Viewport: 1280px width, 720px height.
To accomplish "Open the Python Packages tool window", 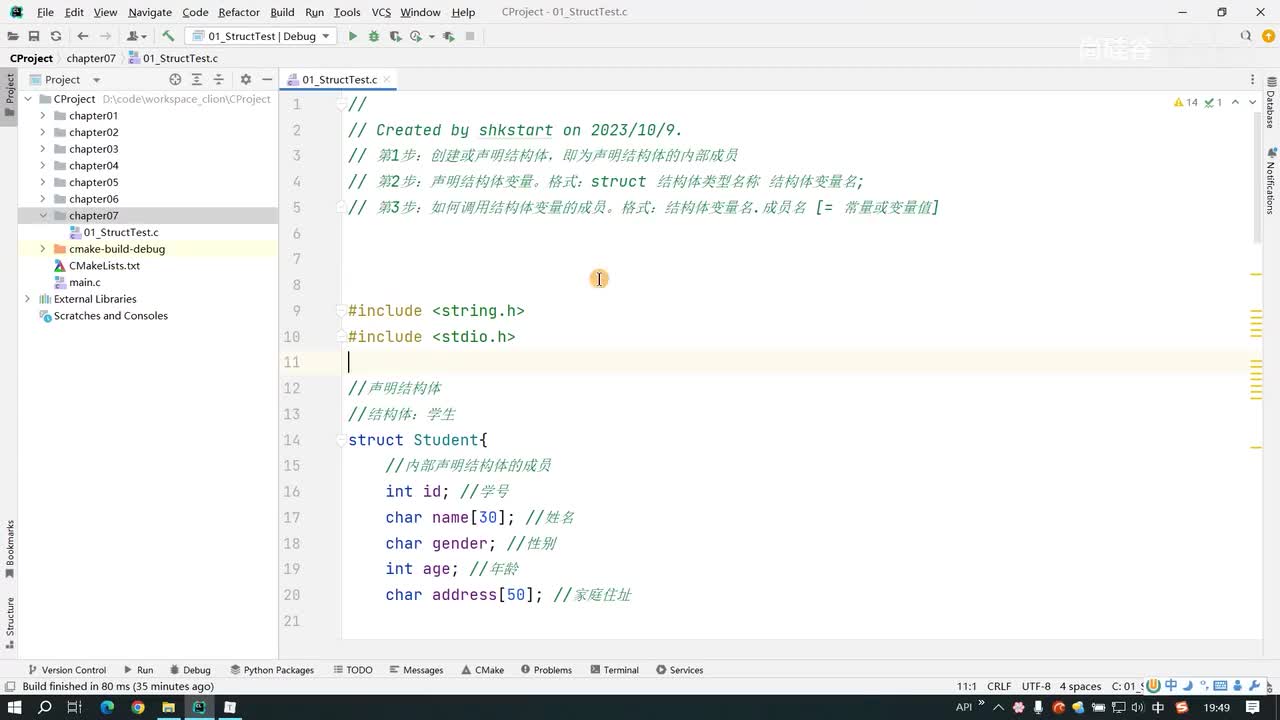I will click(272, 670).
